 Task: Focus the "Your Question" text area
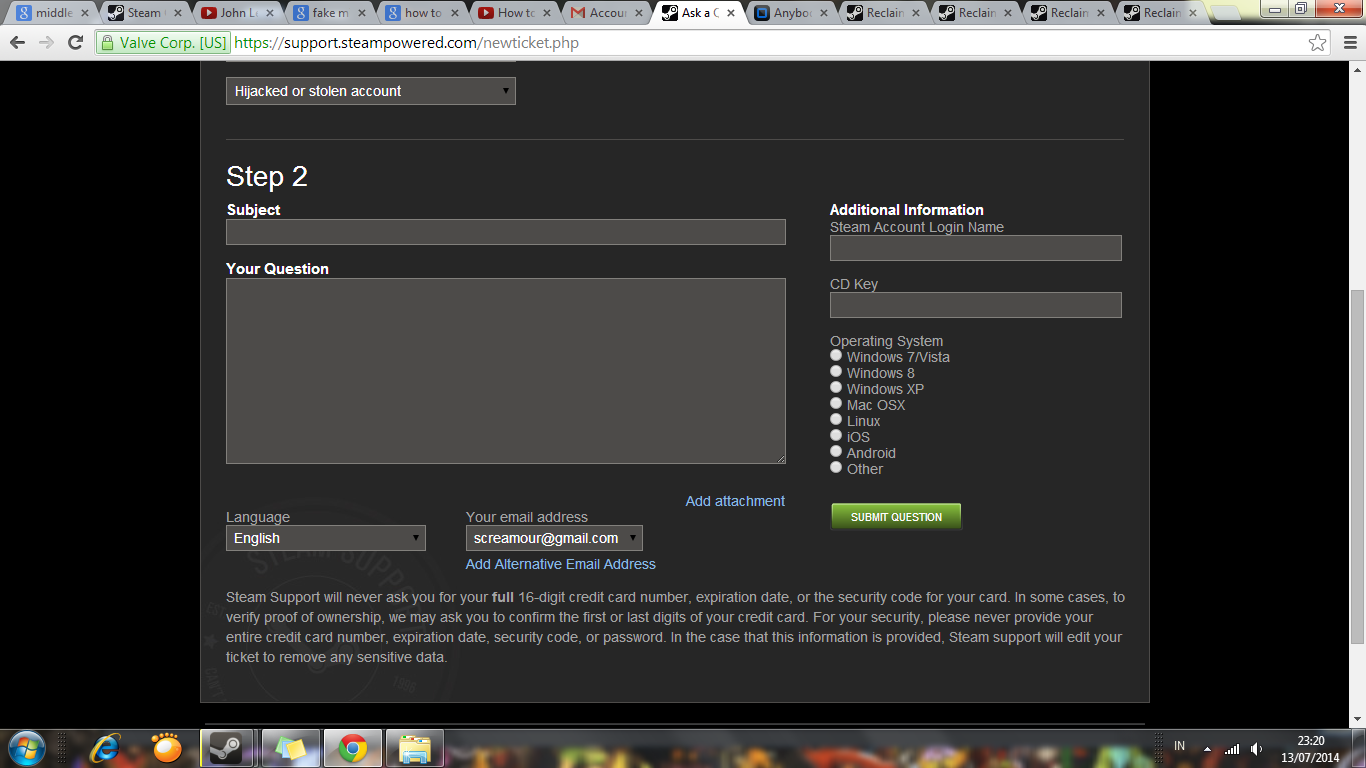pos(506,371)
